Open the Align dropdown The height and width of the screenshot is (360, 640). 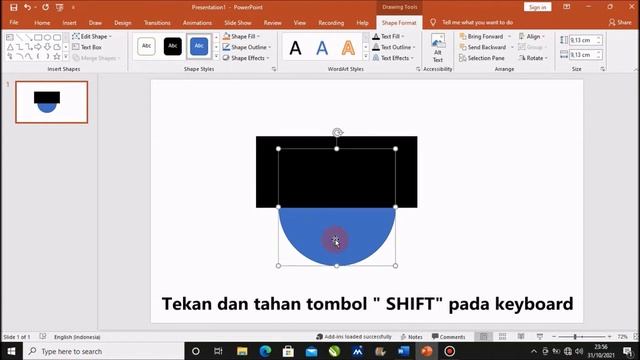[x=532, y=37]
